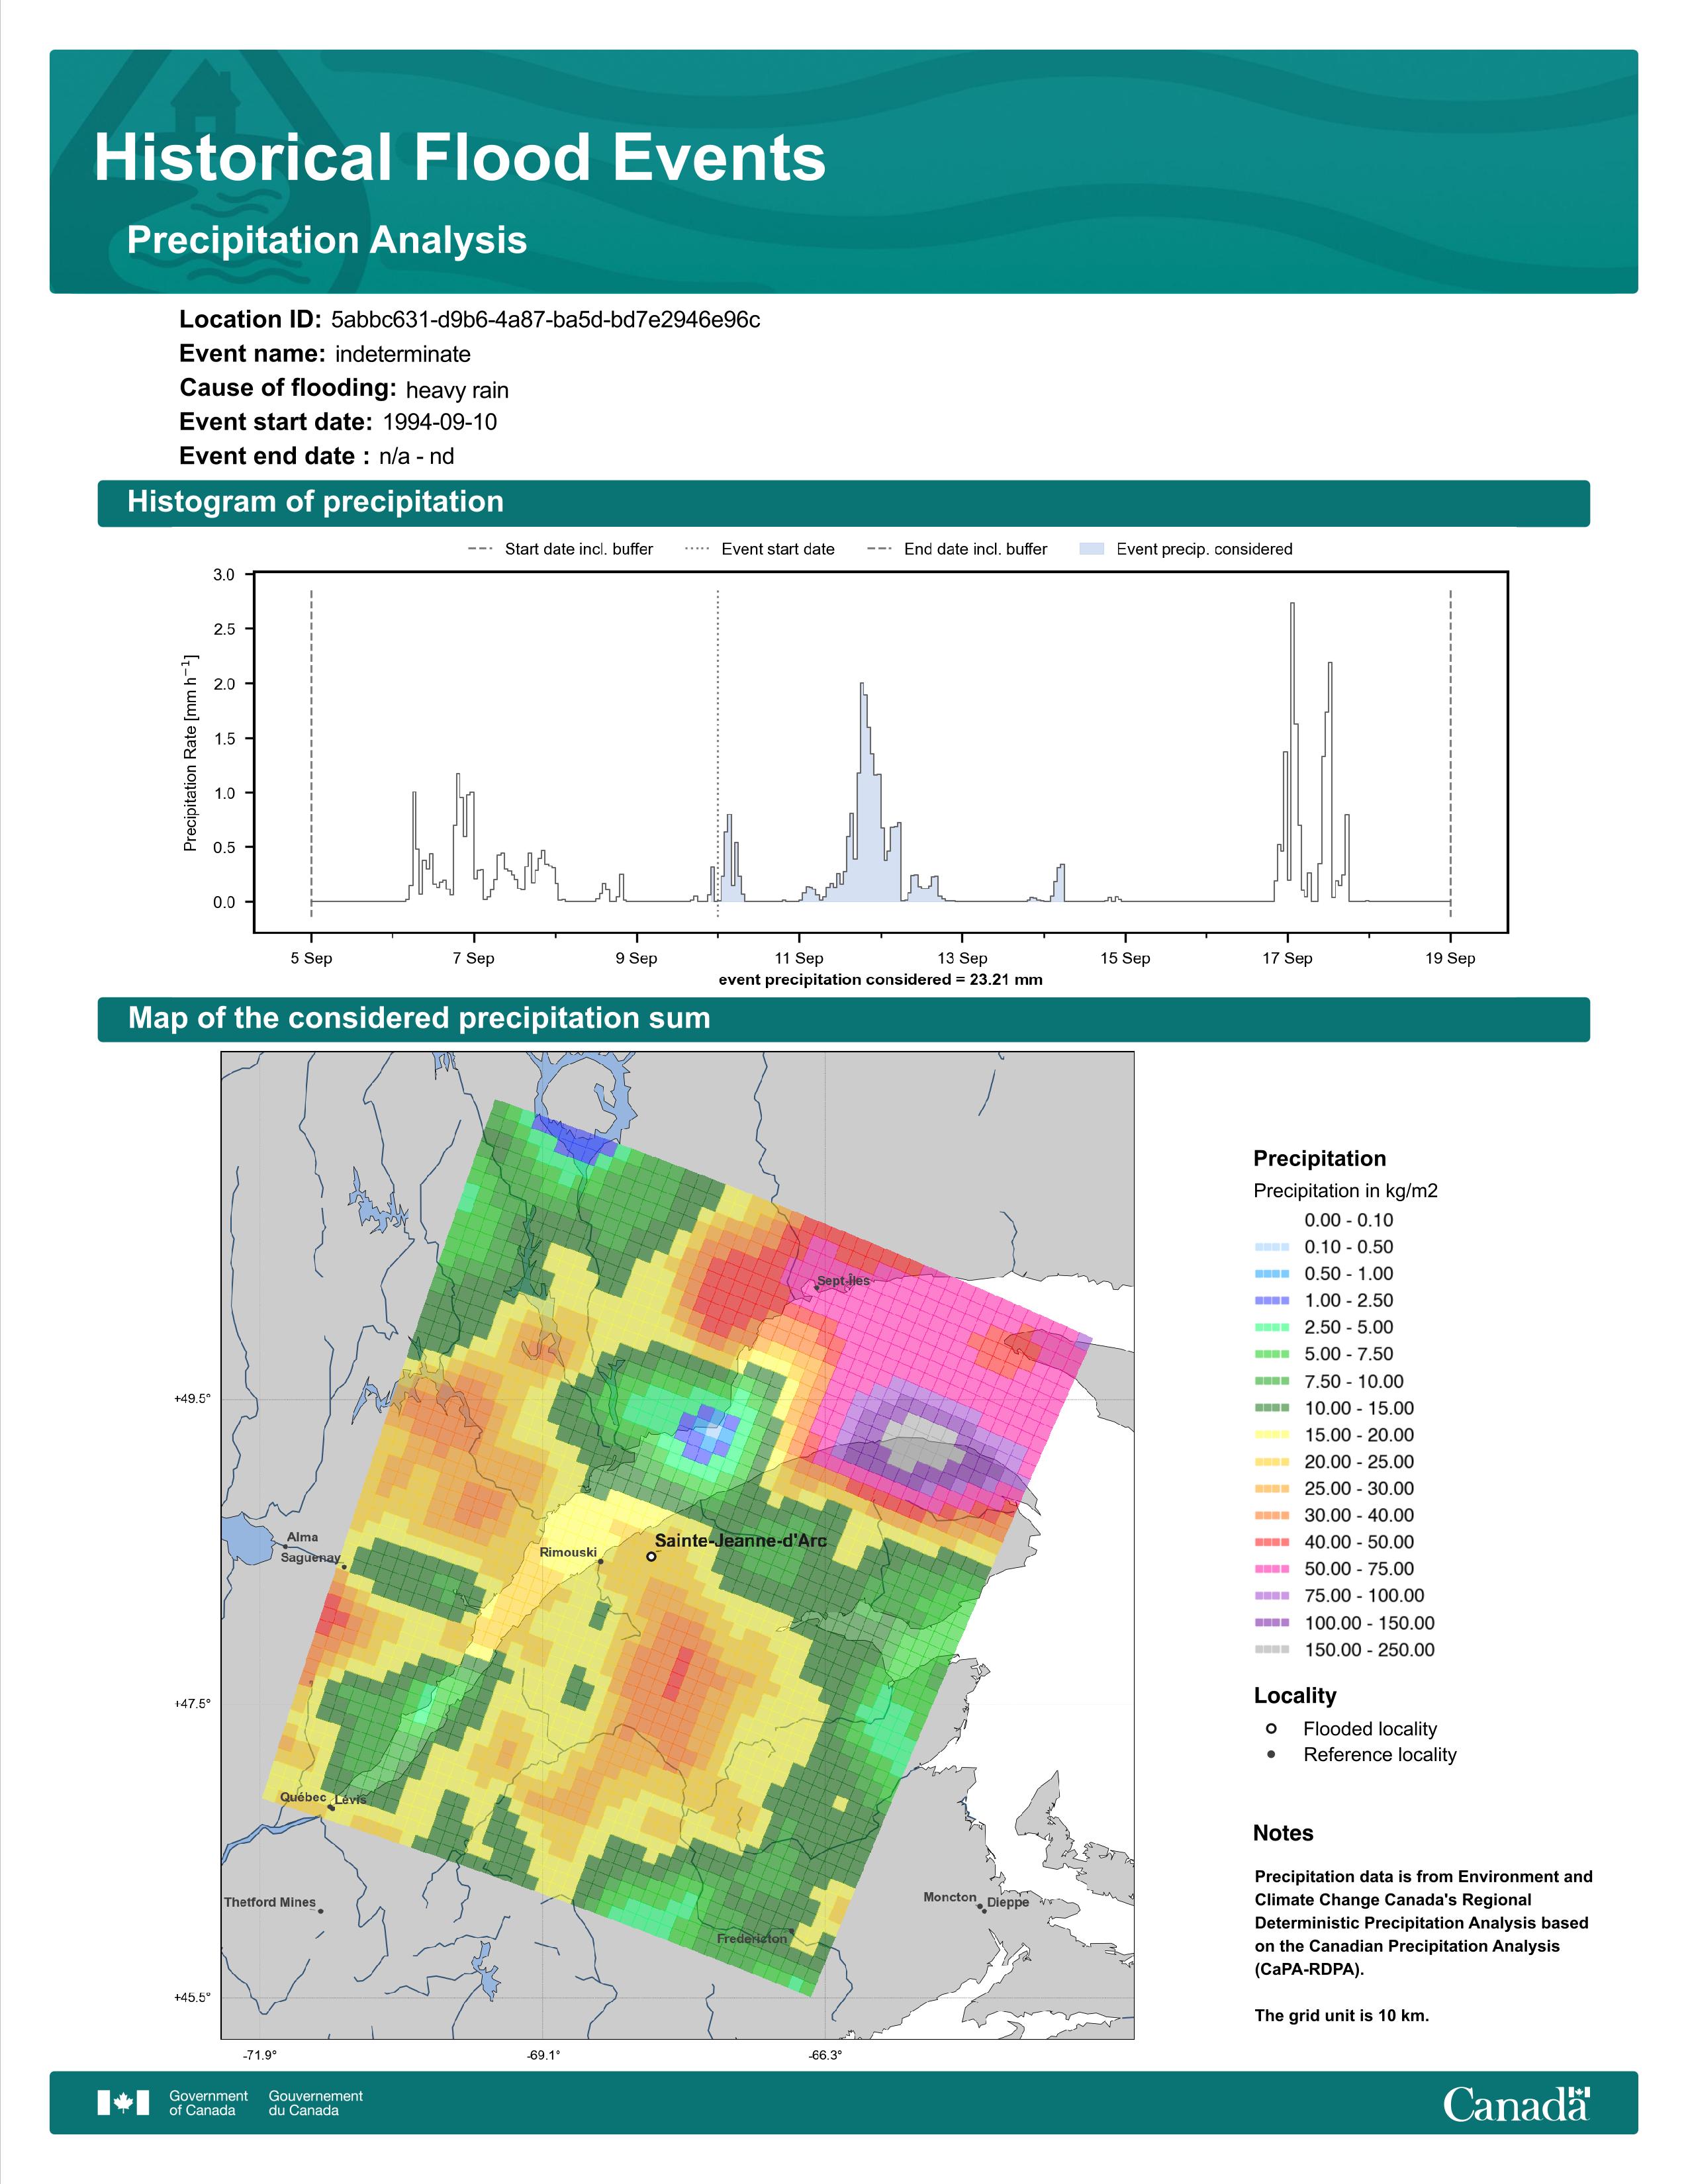This screenshot has height=2184, width=1688.
Task: Click the Rimouski reference locality label
Action: [x=568, y=1552]
